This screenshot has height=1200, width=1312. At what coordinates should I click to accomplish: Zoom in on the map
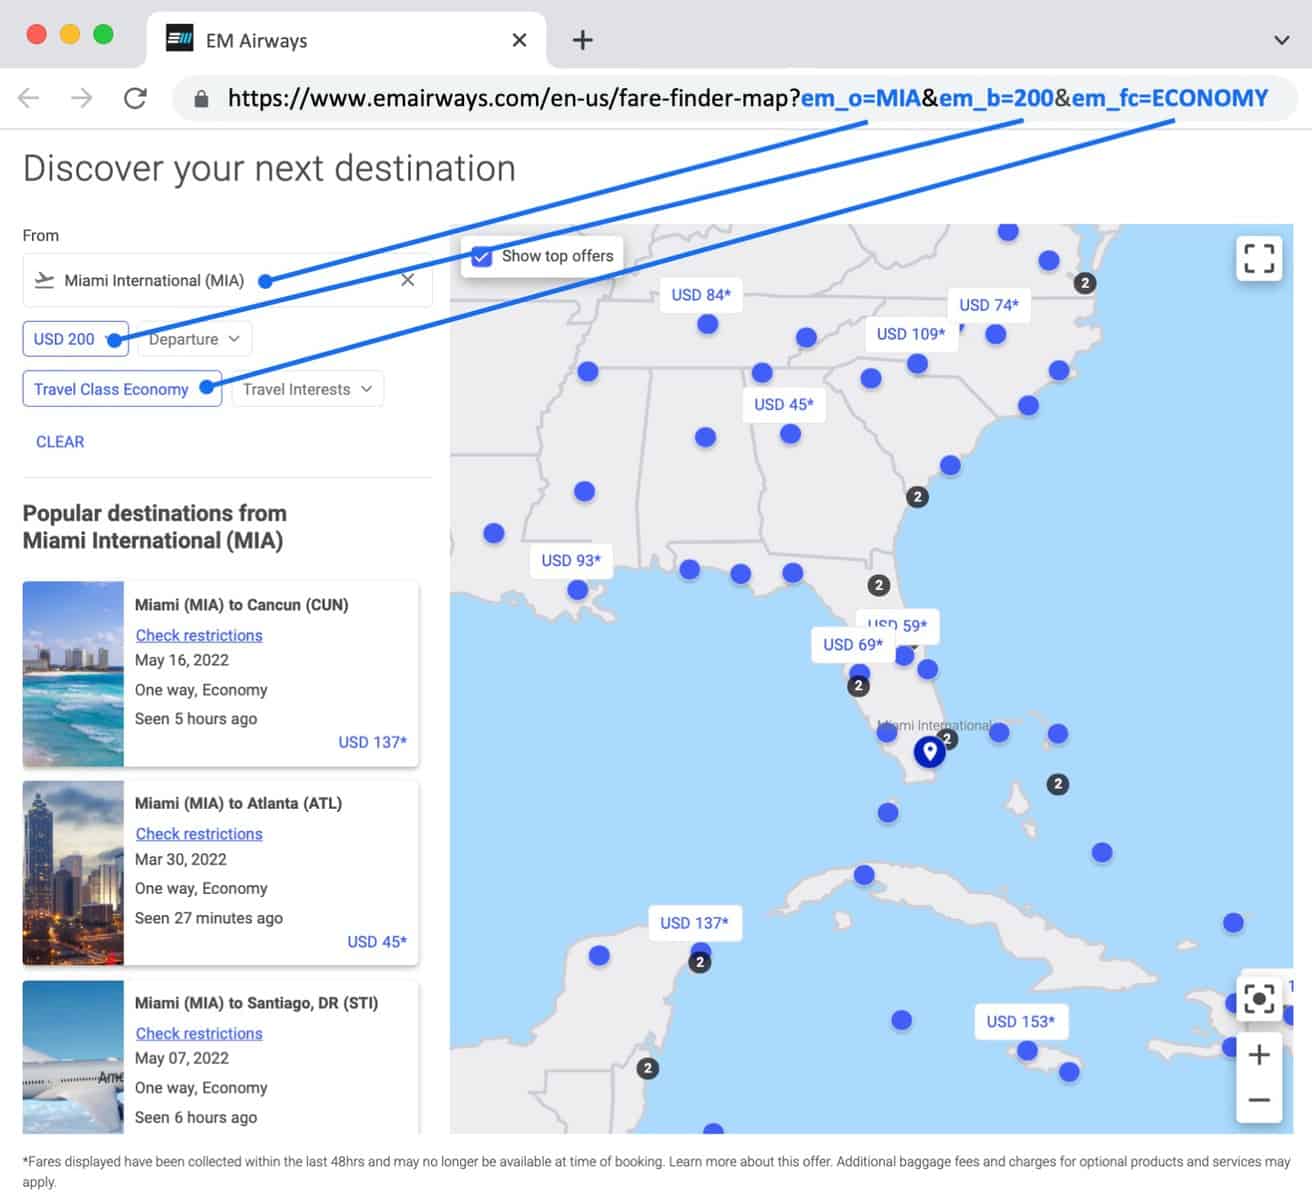point(1259,1055)
